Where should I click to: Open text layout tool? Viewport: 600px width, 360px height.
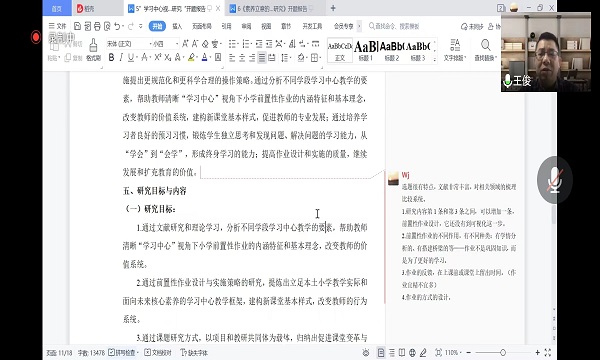[x=455, y=50]
